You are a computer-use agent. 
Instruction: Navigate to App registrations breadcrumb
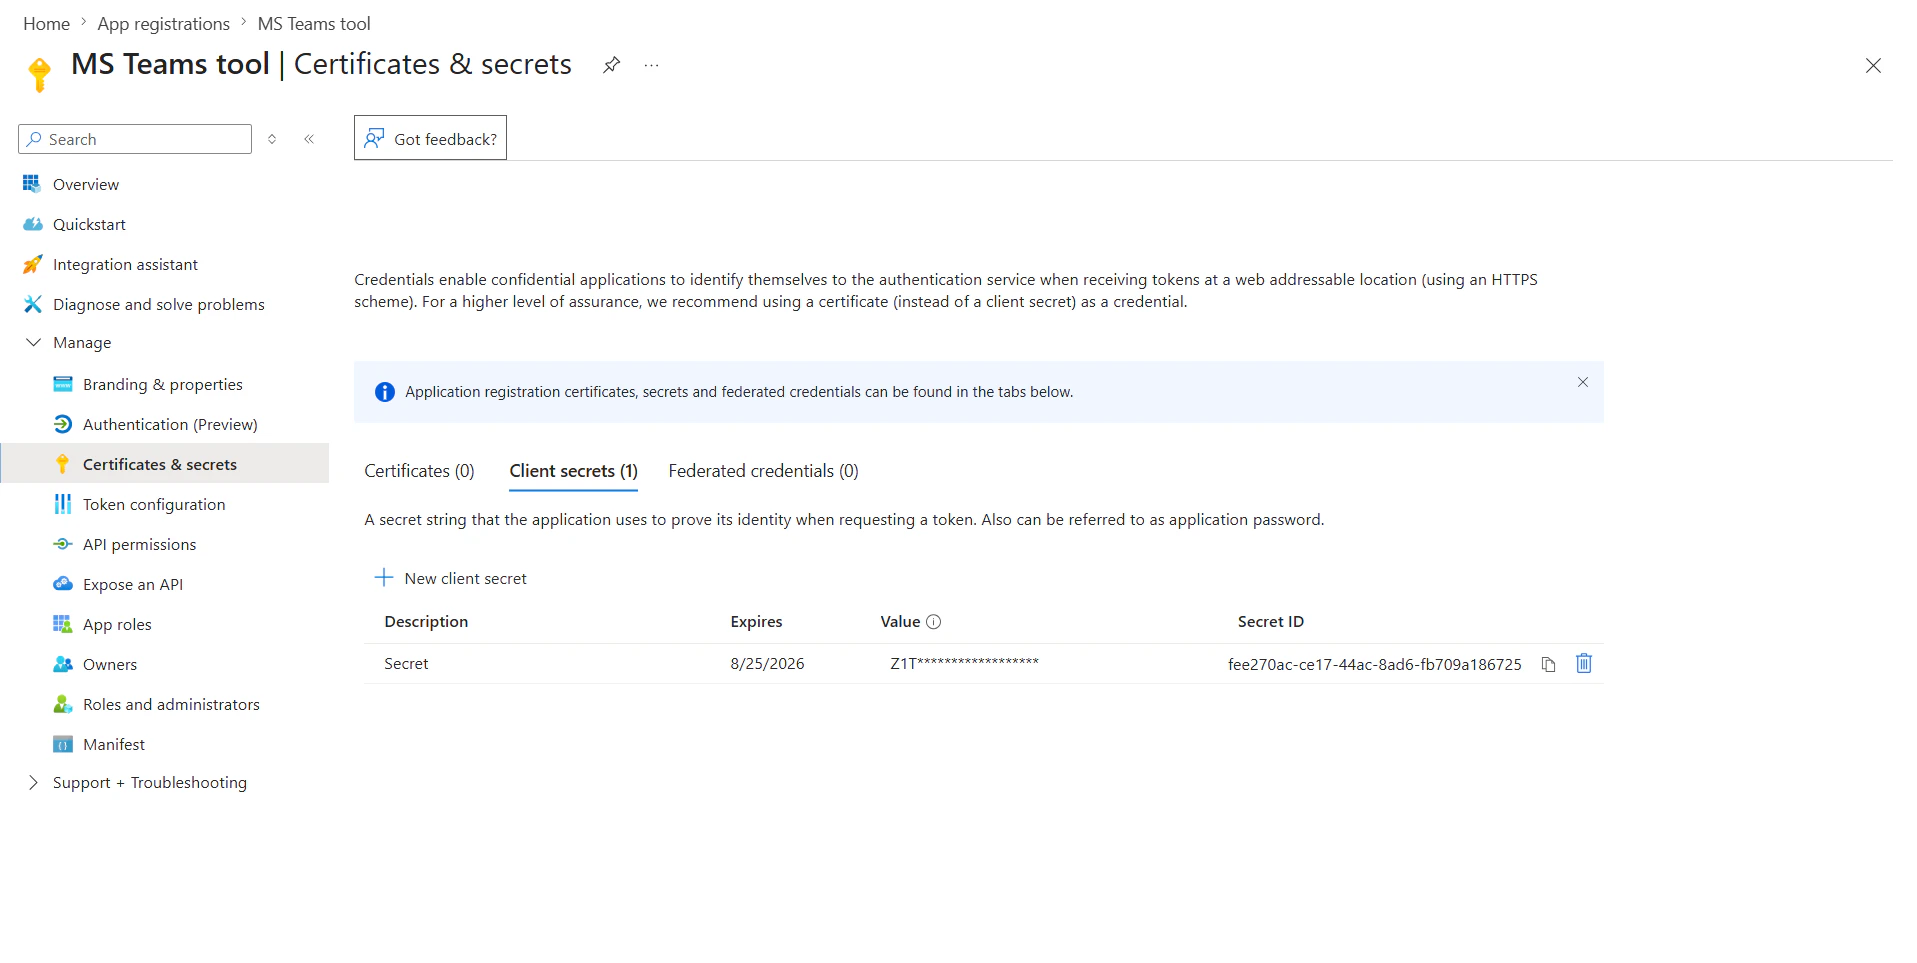coord(163,23)
